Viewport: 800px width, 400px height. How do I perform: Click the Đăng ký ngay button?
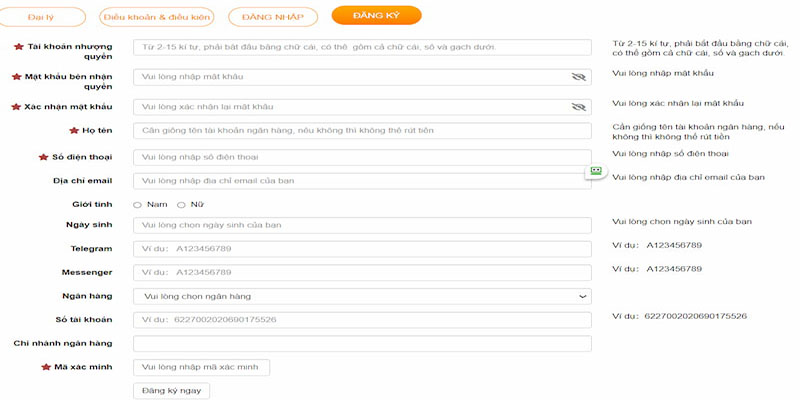[x=171, y=391]
